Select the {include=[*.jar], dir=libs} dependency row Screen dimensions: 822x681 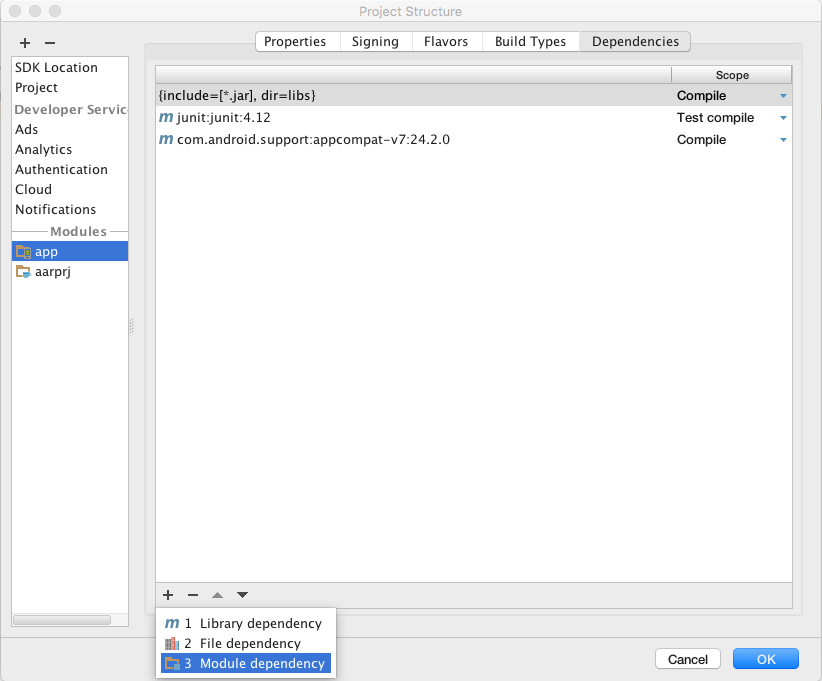(x=473, y=95)
